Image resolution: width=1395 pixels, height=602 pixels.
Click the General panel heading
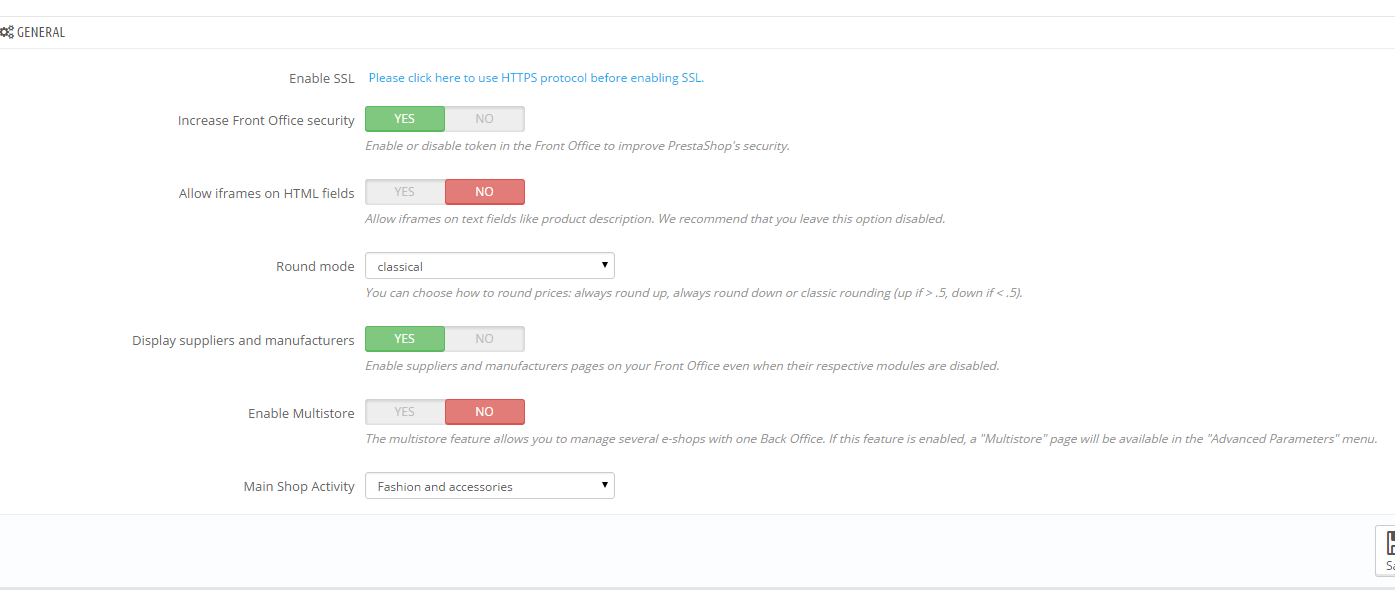tap(41, 32)
